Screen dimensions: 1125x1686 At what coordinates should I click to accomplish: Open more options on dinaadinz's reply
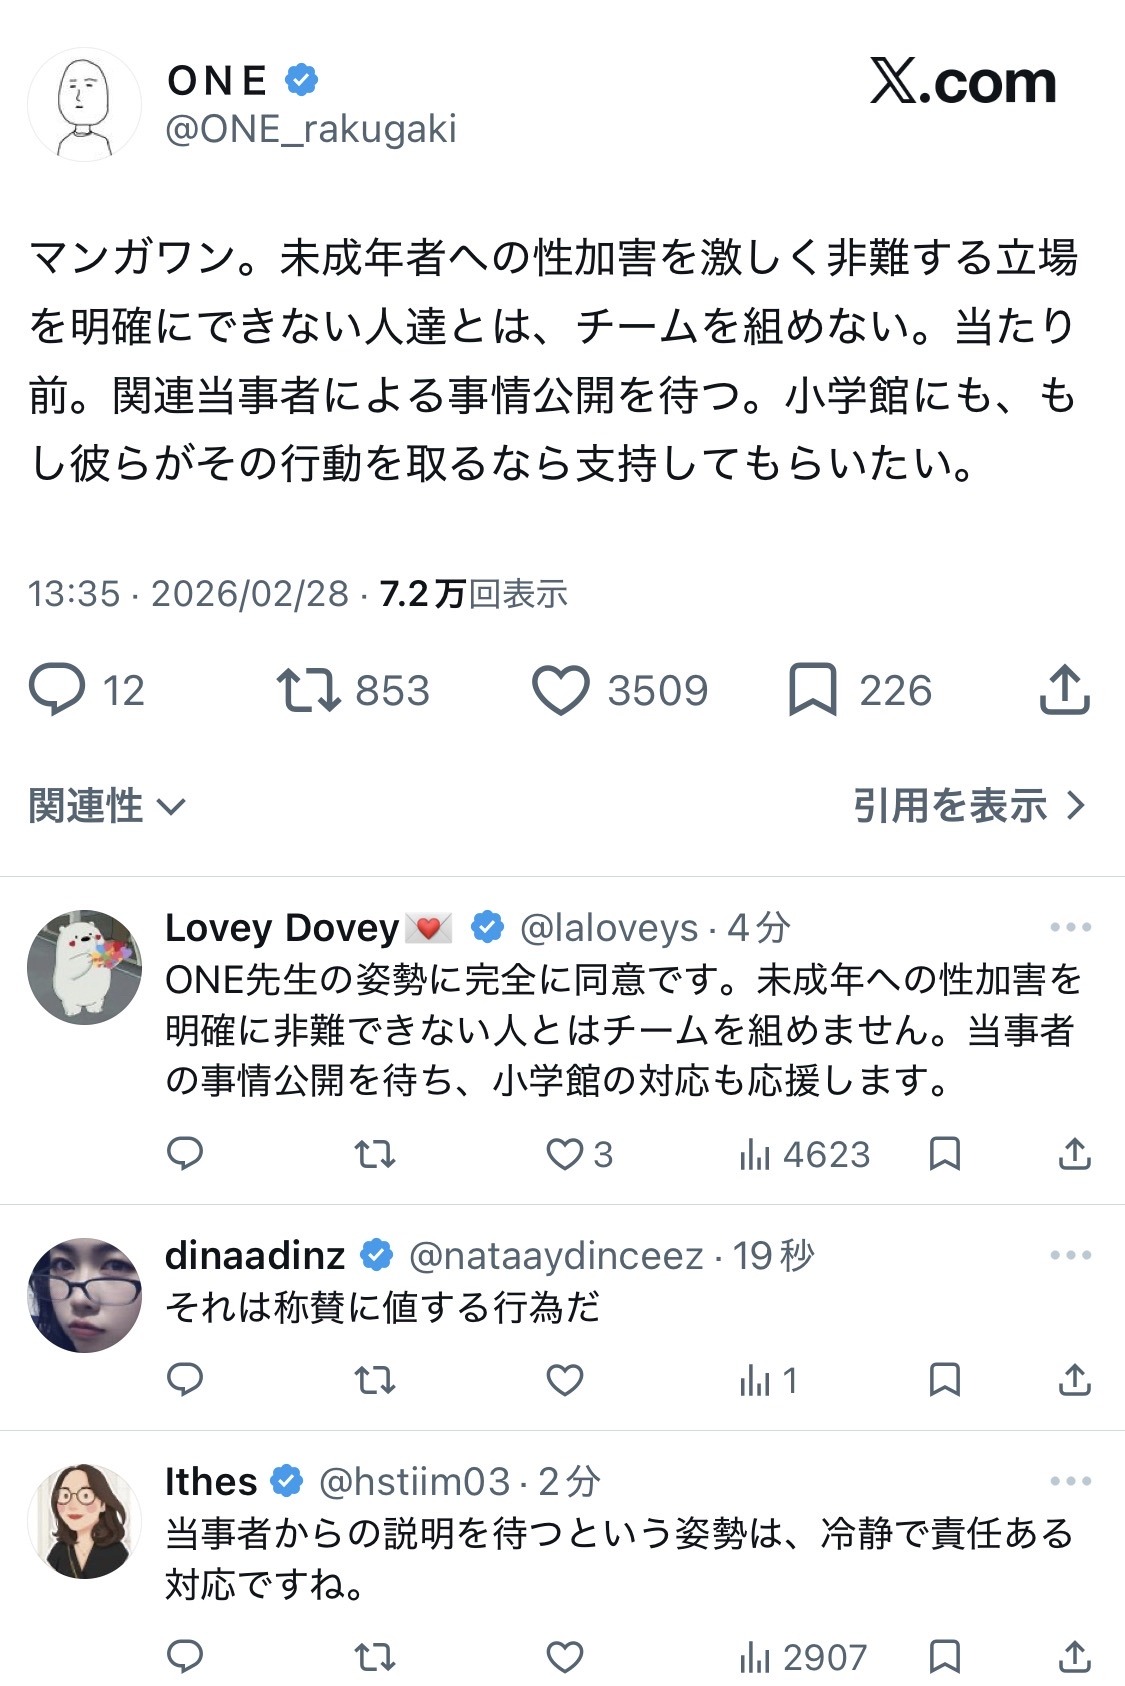[1070, 1256]
